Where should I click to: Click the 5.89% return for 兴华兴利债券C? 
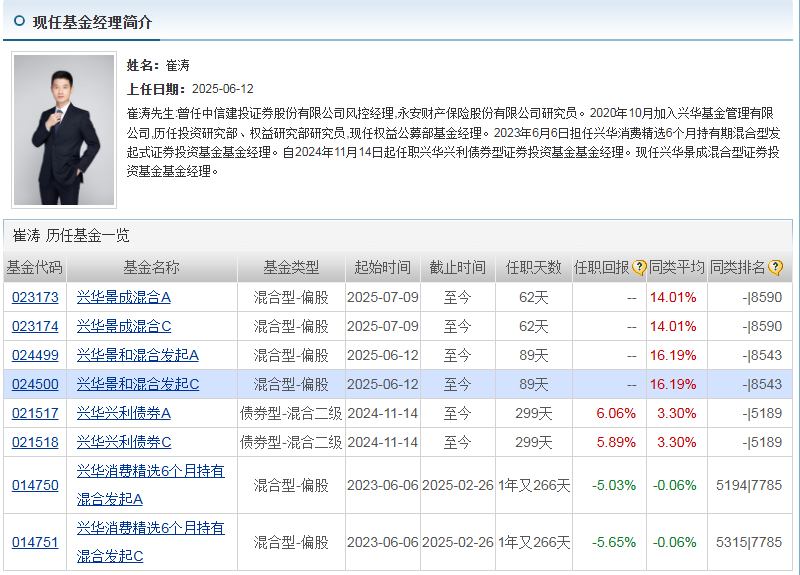pyautogui.click(x=616, y=443)
